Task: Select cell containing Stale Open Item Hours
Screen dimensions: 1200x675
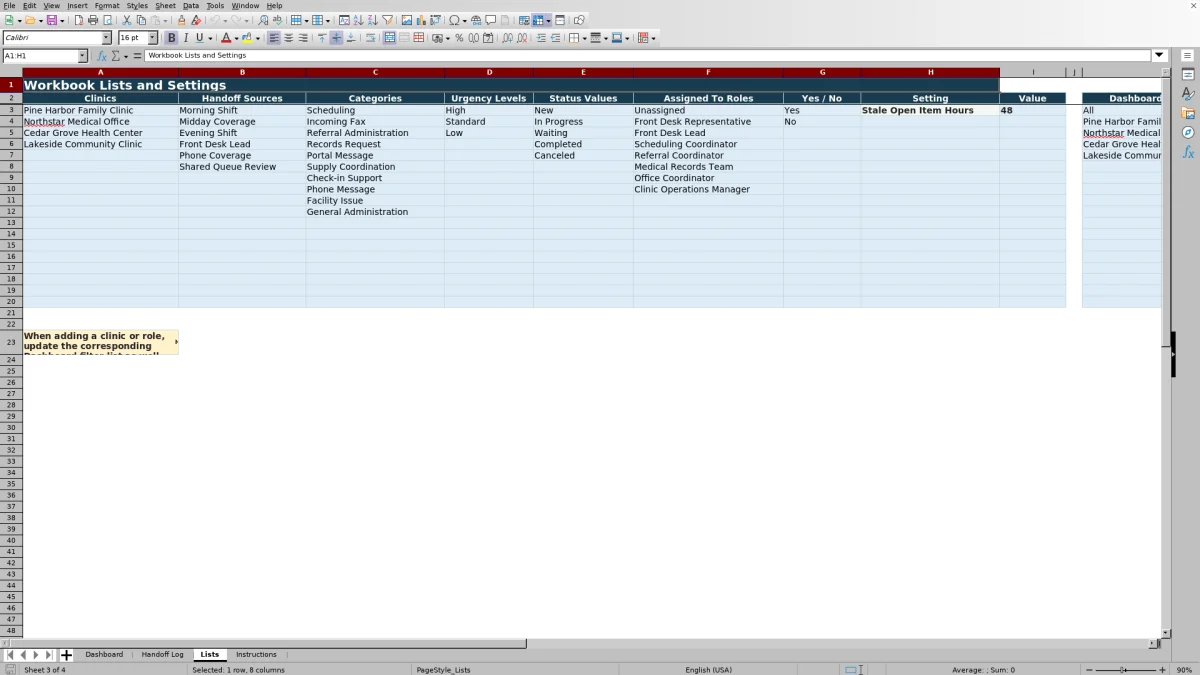Action: click(930, 110)
